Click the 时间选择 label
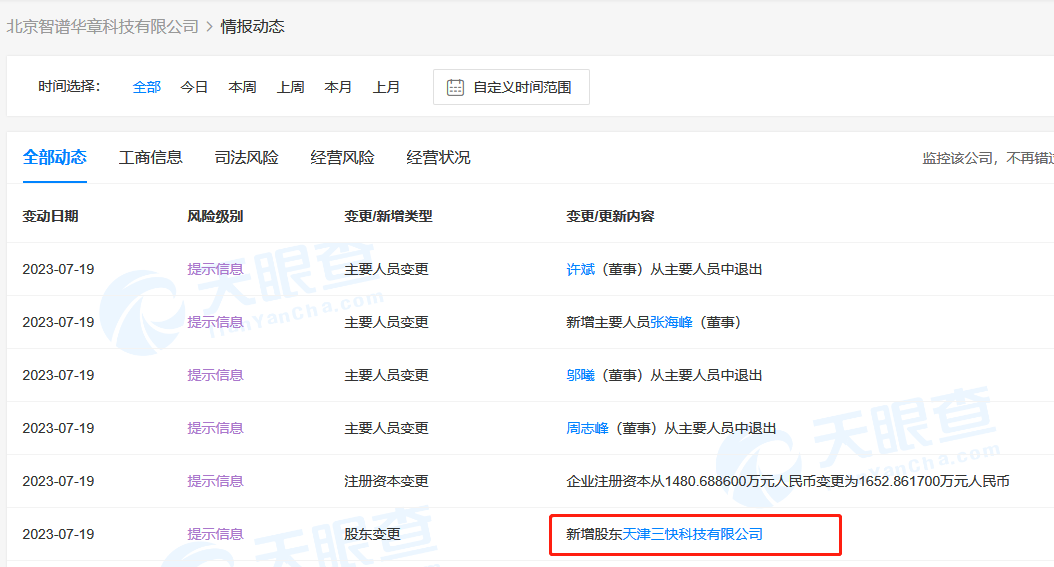1054x567 pixels. click(x=69, y=87)
